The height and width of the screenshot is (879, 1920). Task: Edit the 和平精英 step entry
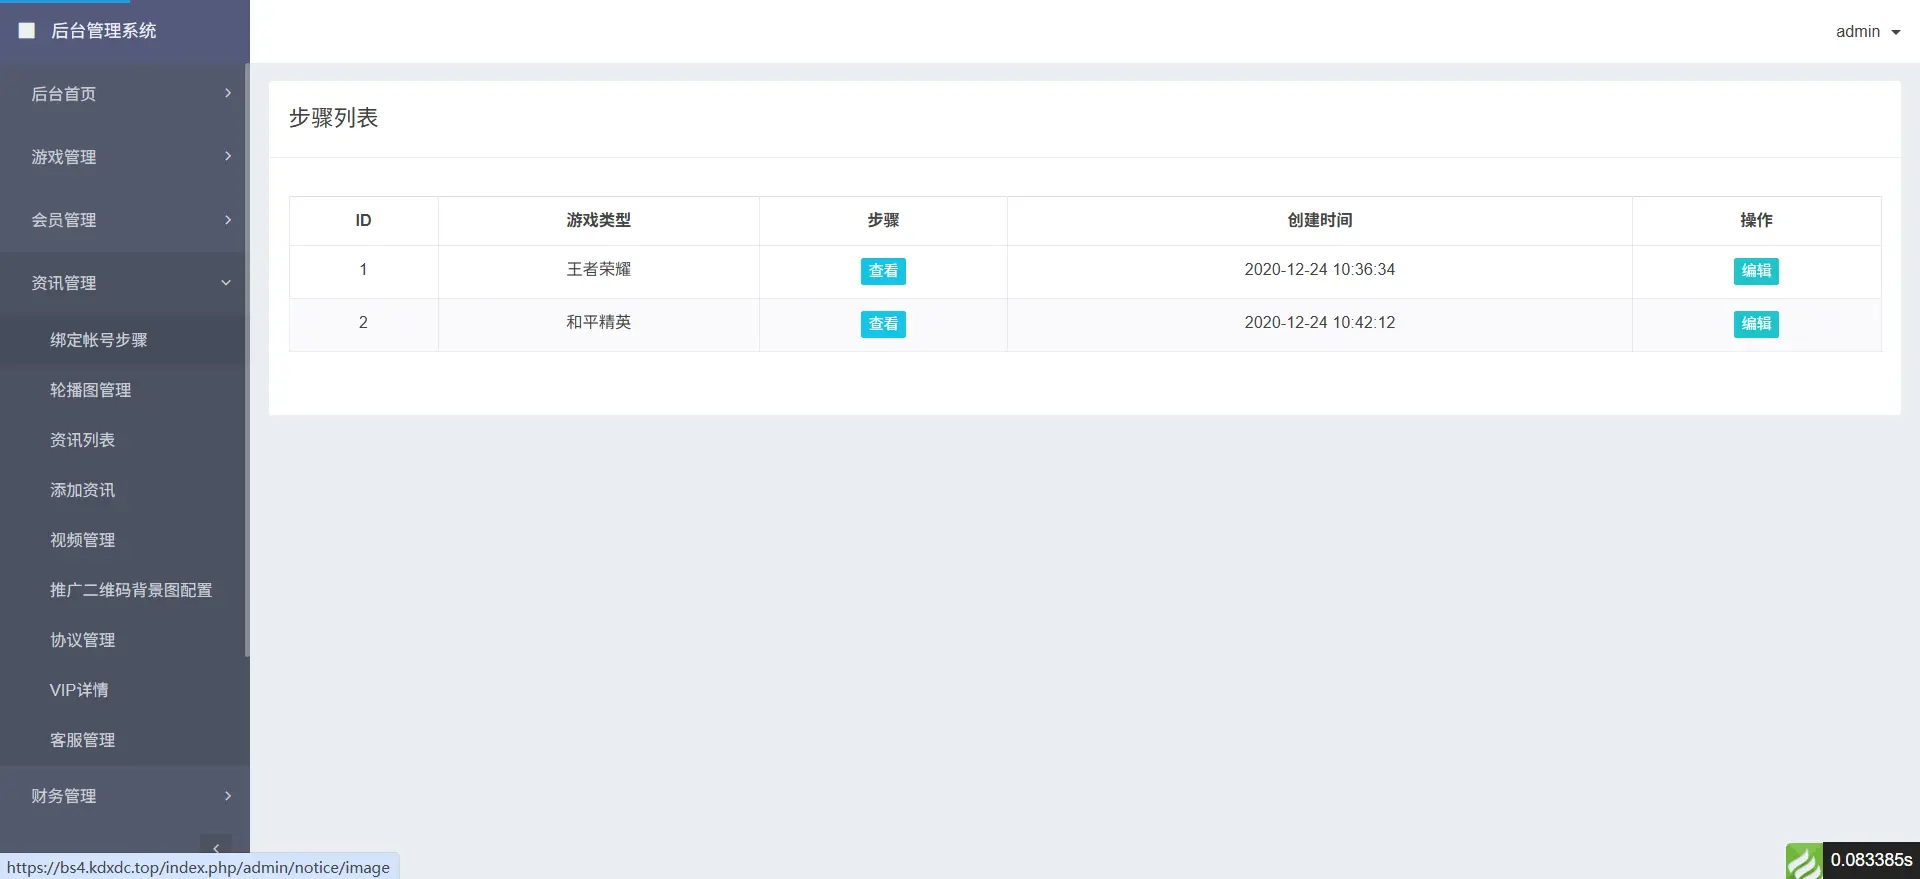1756,324
